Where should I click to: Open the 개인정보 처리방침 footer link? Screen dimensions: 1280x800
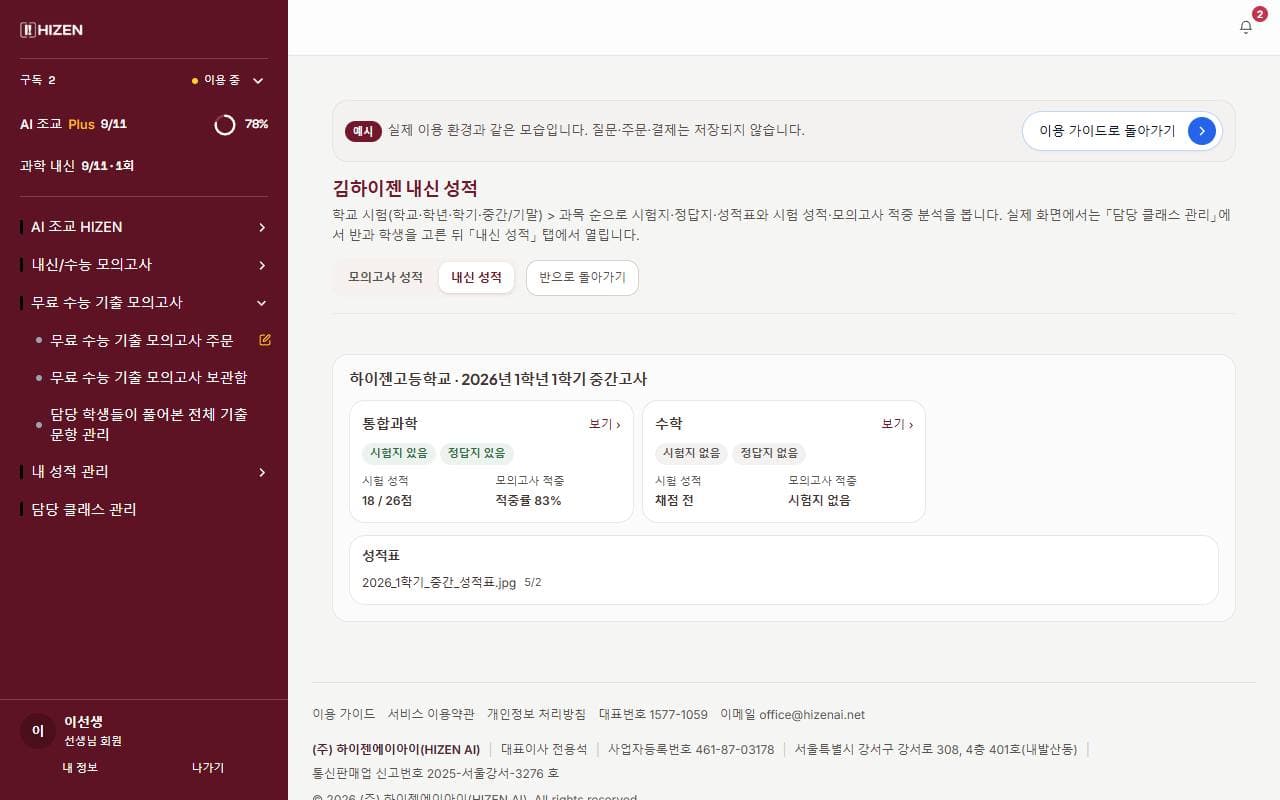tap(536, 714)
